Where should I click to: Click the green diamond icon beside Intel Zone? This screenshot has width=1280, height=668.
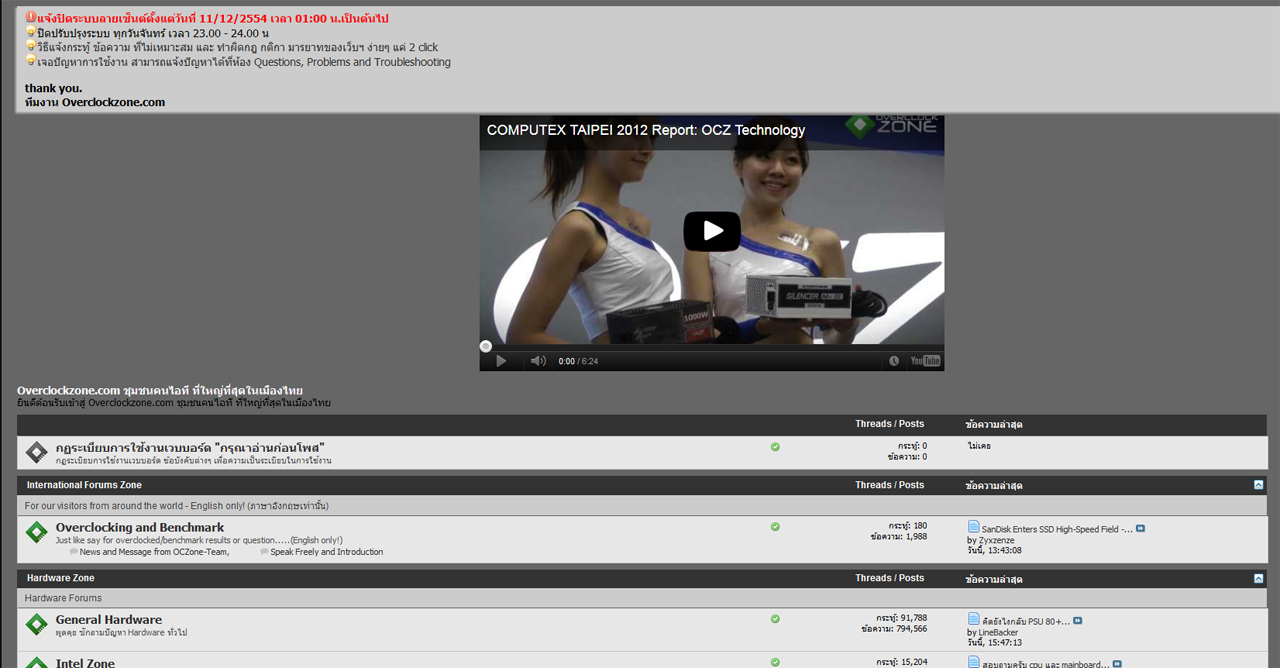[36, 662]
